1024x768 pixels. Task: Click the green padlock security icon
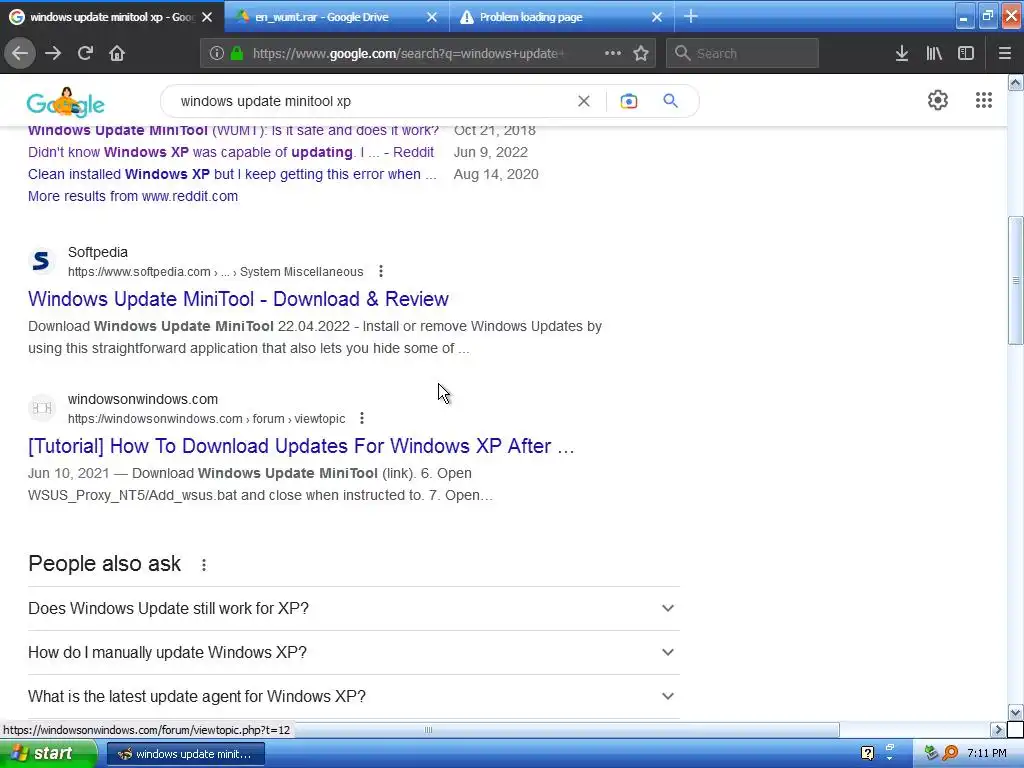237,53
